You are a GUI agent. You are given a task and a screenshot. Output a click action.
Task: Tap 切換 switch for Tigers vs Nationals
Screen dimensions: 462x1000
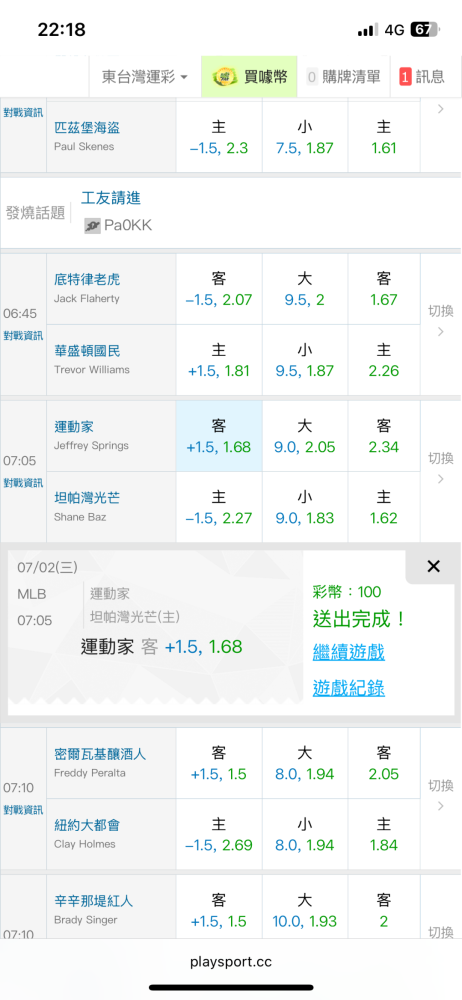click(440, 321)
